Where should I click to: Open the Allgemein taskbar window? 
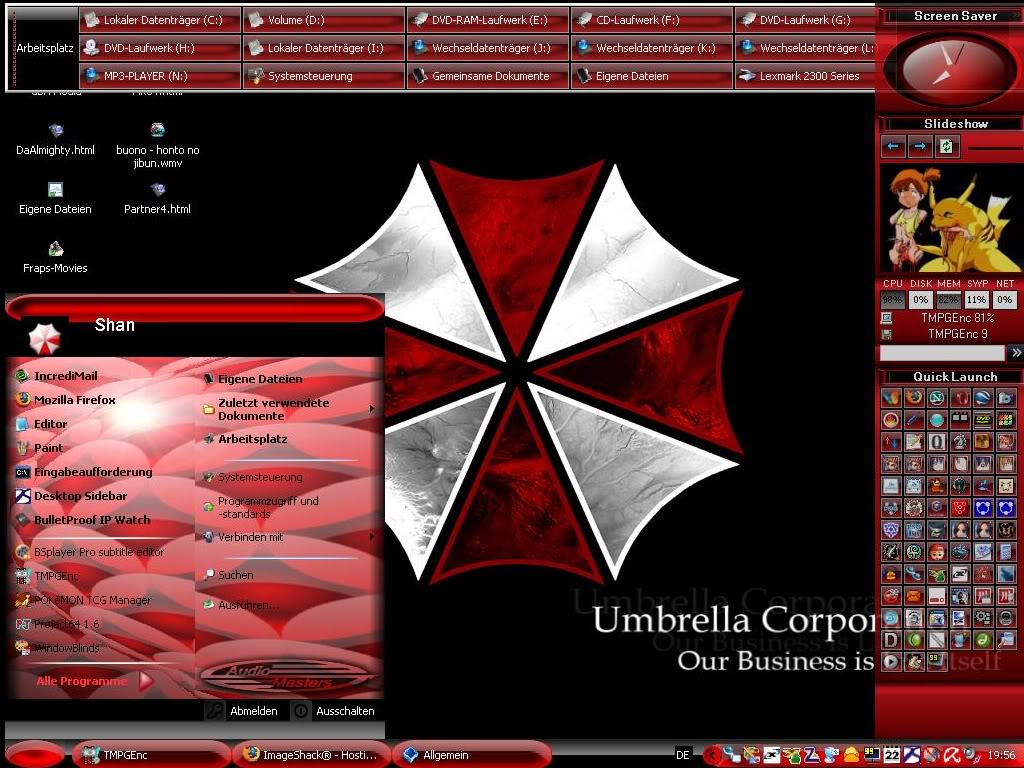(x=472, y=755)
